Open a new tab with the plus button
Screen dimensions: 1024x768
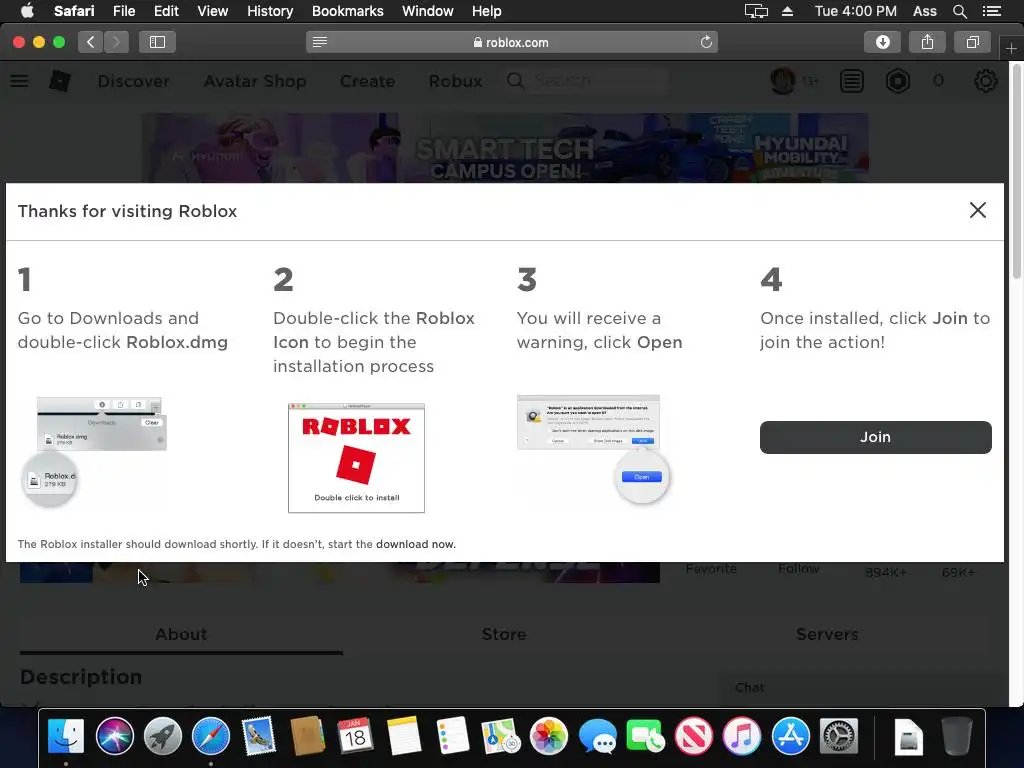(1011, 48)
